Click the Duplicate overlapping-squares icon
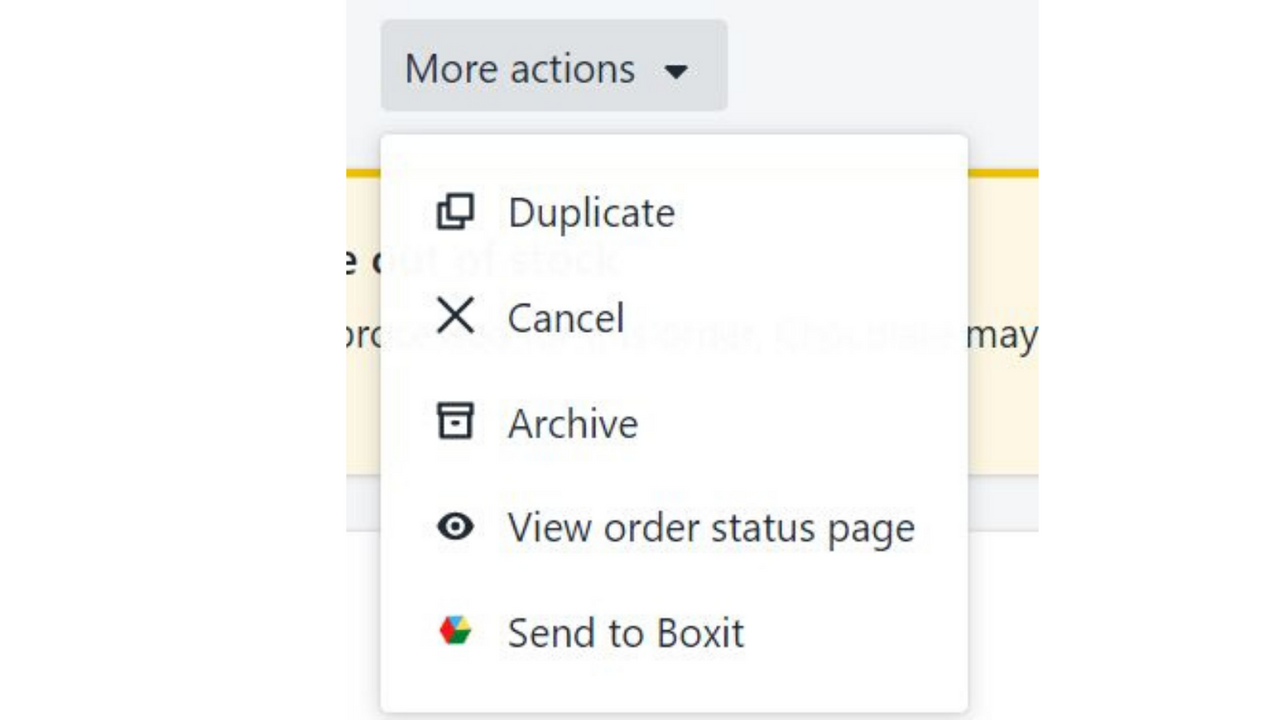Image resolution: width=1280 pixels, height=720 pixels. [456, 211]
